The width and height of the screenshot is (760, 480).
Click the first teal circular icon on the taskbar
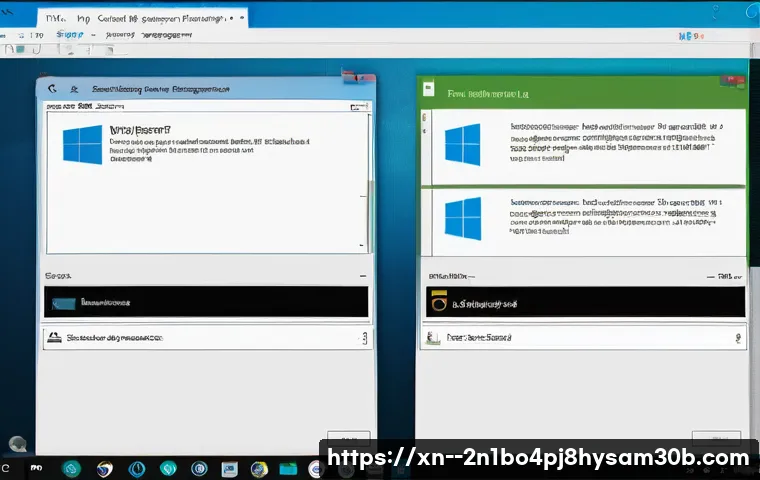pyautogui.click(x=72, y=468)
